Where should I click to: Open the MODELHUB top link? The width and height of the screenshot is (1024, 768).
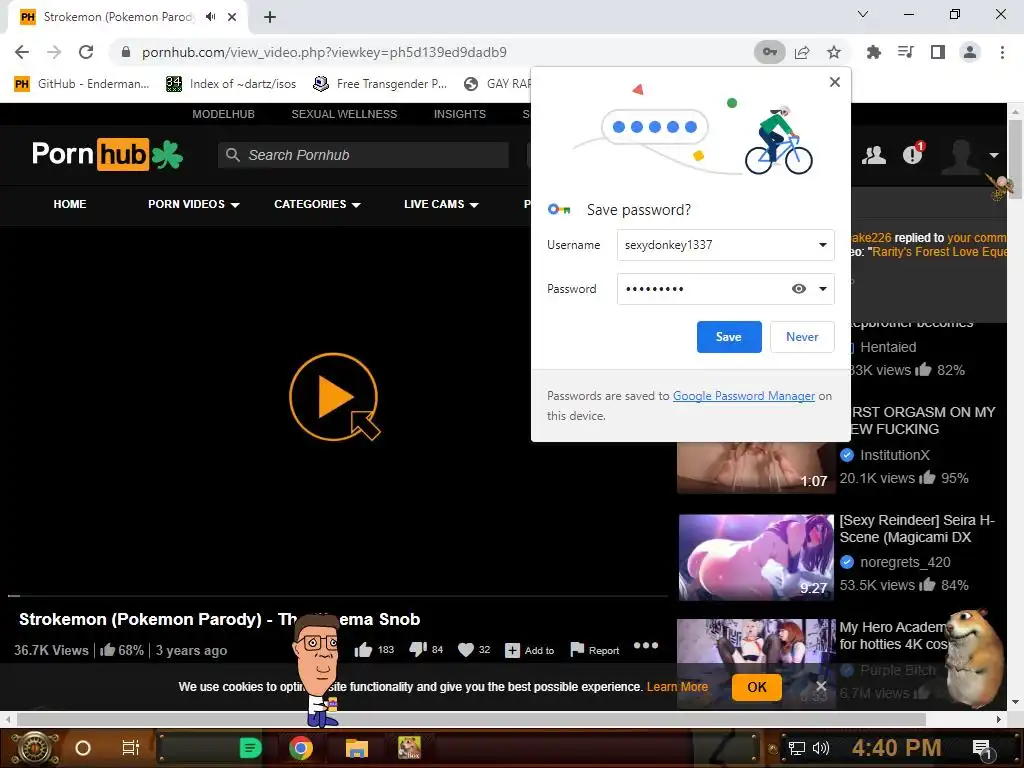223,114
